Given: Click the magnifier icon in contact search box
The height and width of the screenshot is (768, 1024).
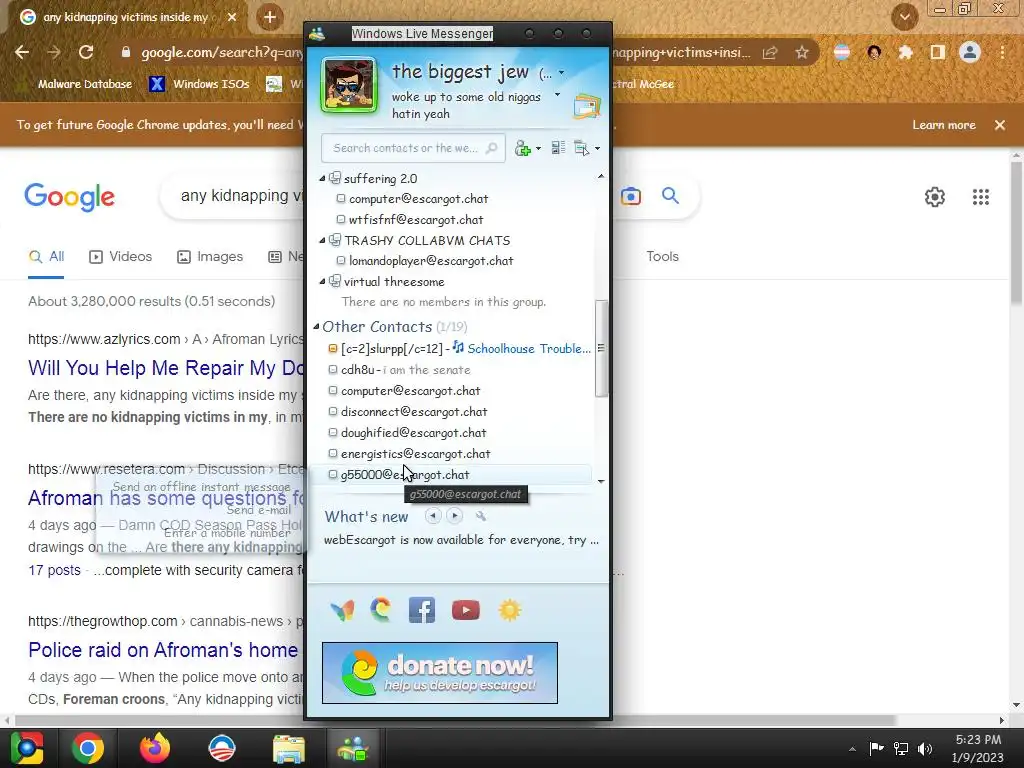Looking at the screenshot, I should (492, 148).
